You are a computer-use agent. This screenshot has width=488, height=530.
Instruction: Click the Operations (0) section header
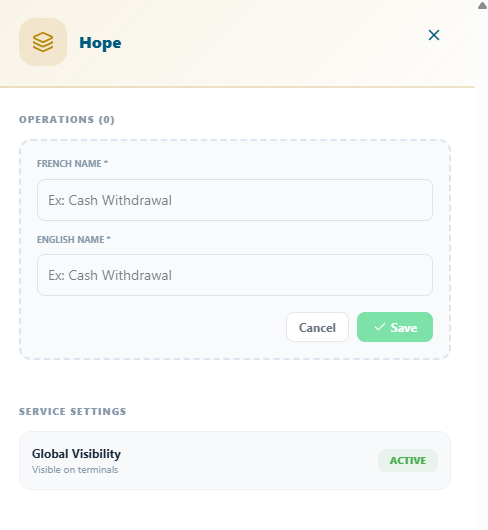point(67,120)
